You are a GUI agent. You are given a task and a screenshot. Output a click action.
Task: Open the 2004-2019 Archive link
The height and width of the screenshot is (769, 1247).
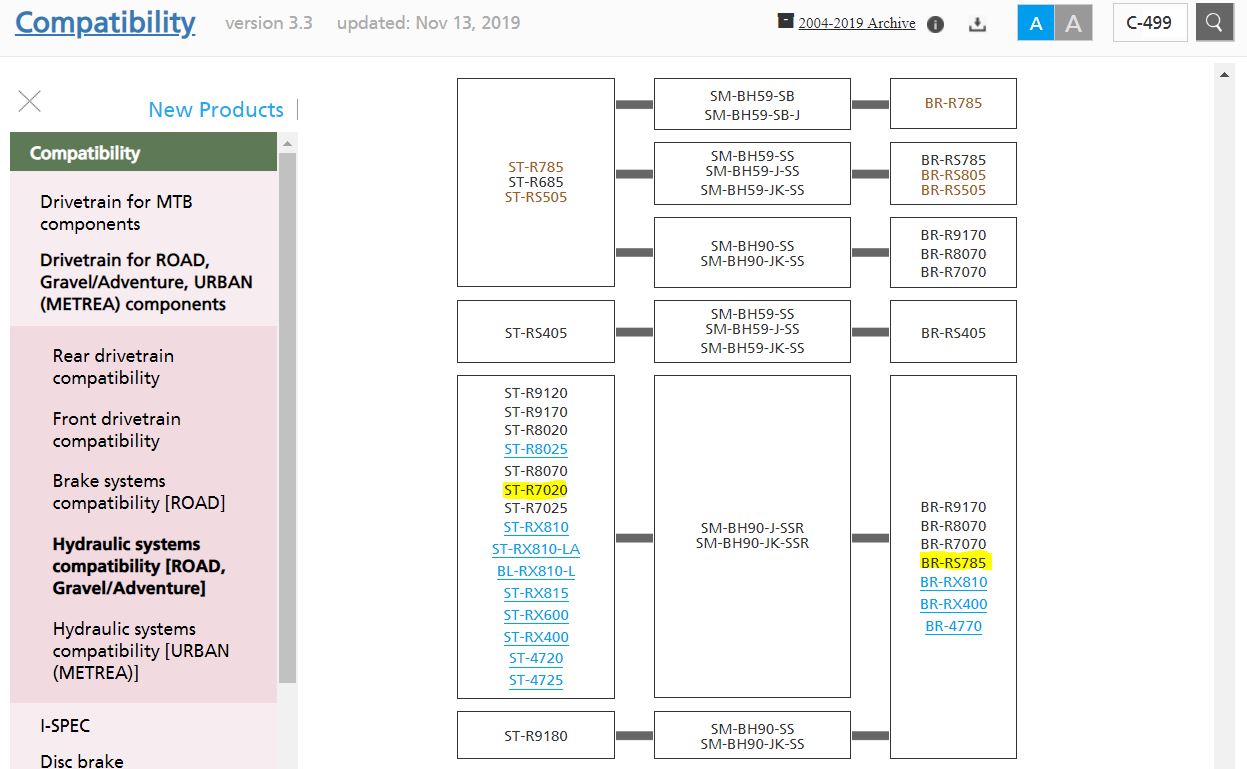click(x=857, y=23)
